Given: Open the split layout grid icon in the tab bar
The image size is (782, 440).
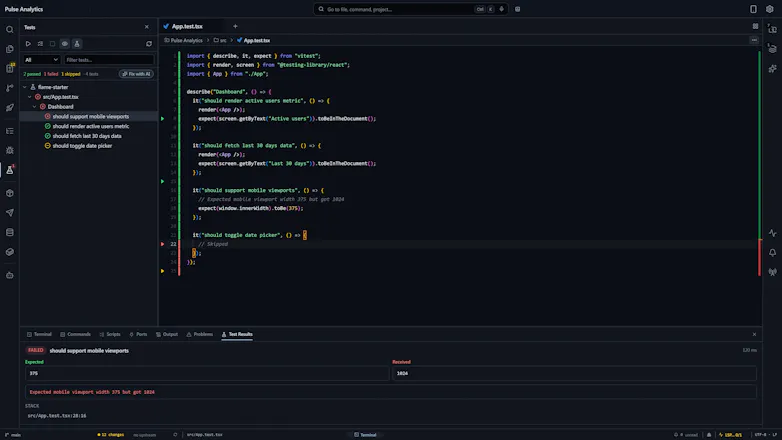Looking at the screenshot, I should pos(755,26).
